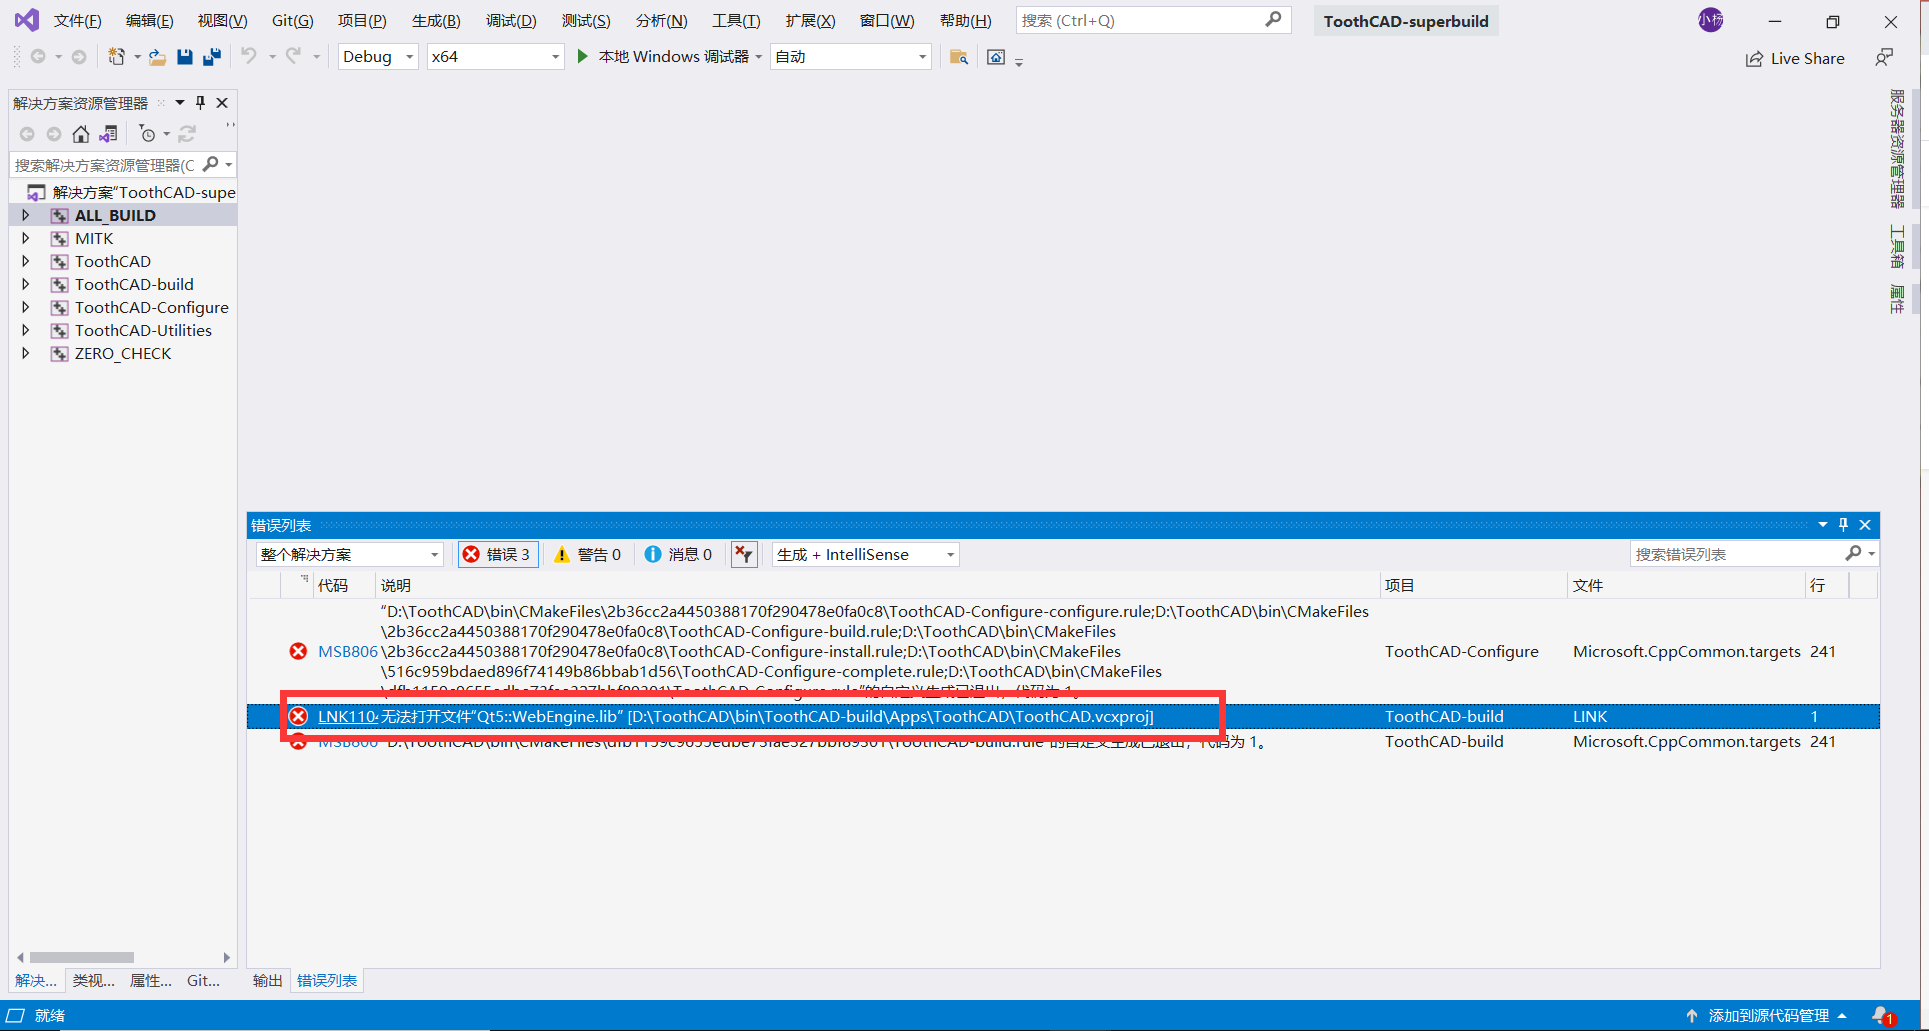This screenshot has width=1929, height=1031.
Task: Click the green Start Debugging play icon
Action: pos(583,57)
